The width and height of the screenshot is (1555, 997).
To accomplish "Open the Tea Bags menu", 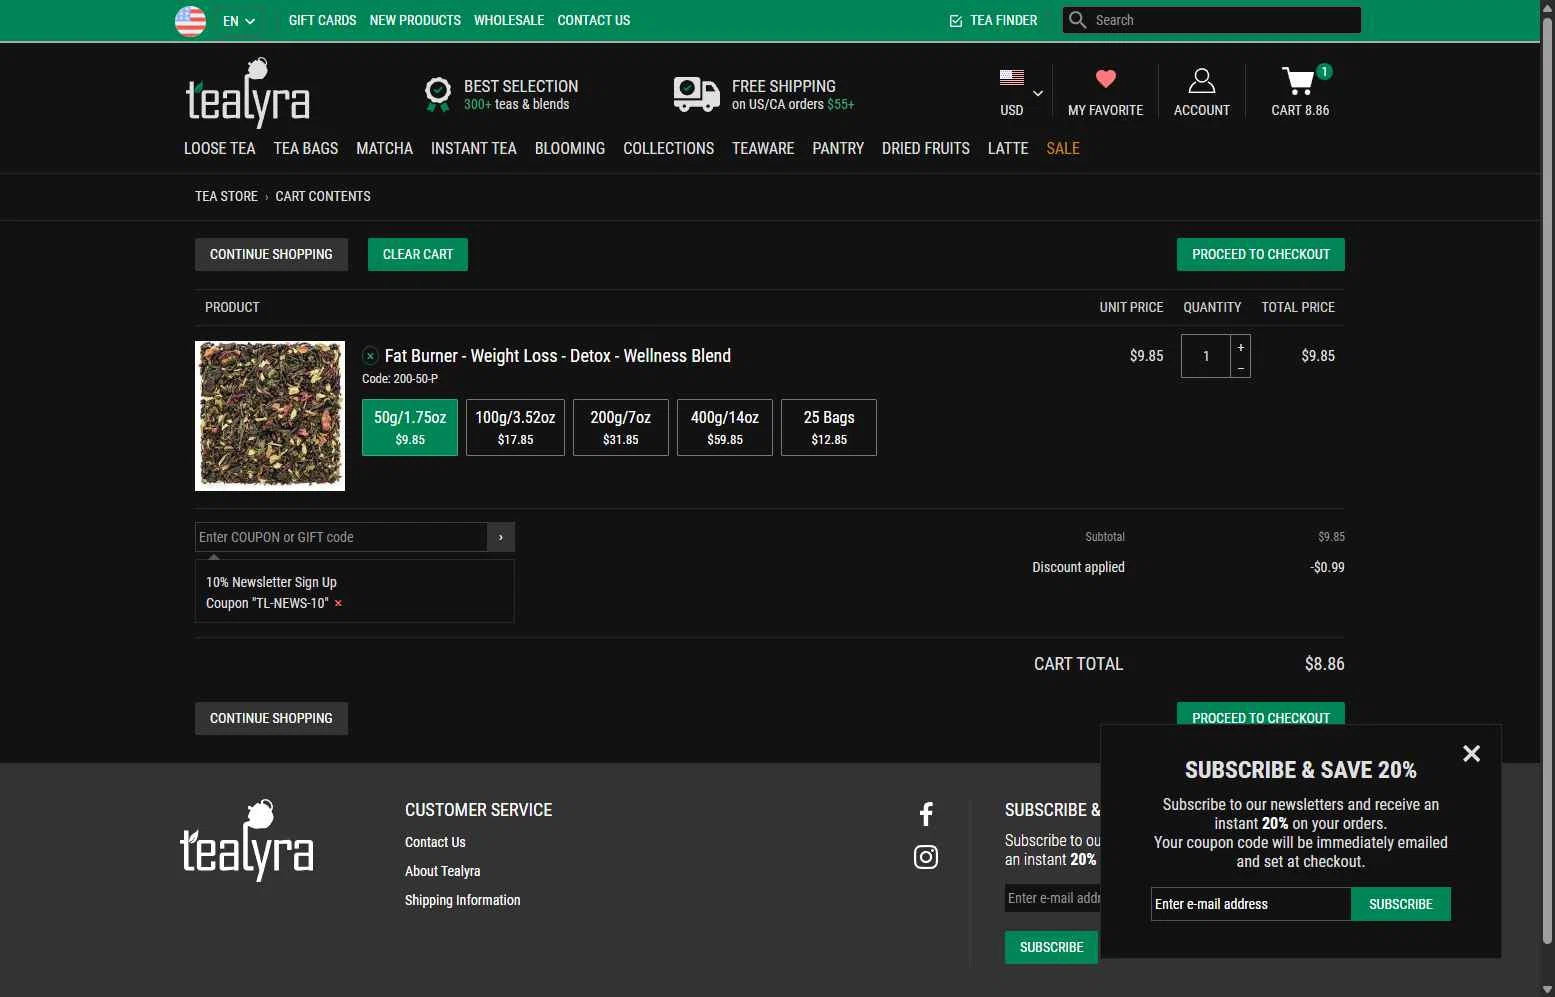I will tap(305, 148).
